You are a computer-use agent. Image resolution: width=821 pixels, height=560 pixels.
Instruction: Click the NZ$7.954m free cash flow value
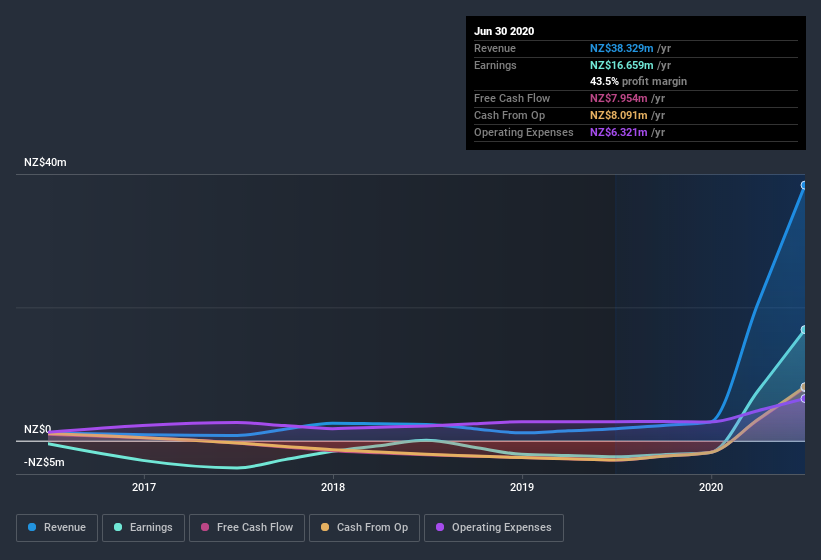pyautogui.click(x=618, y=98)
